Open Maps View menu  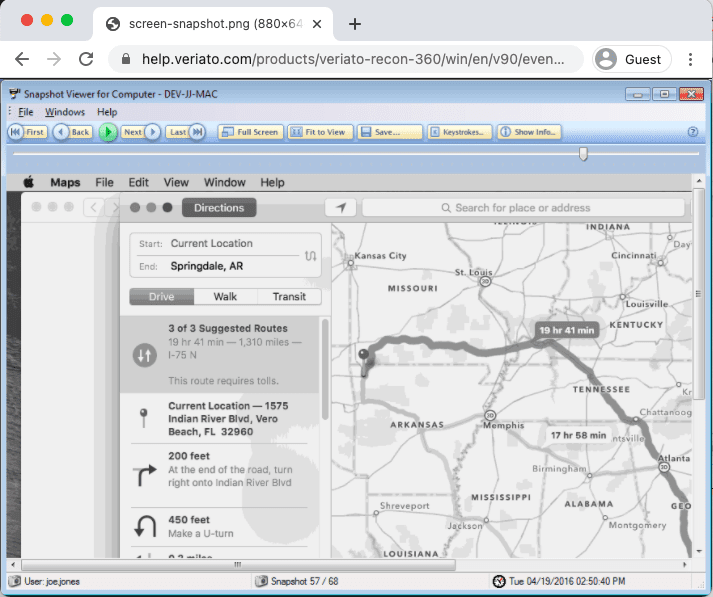coord(176,182)
